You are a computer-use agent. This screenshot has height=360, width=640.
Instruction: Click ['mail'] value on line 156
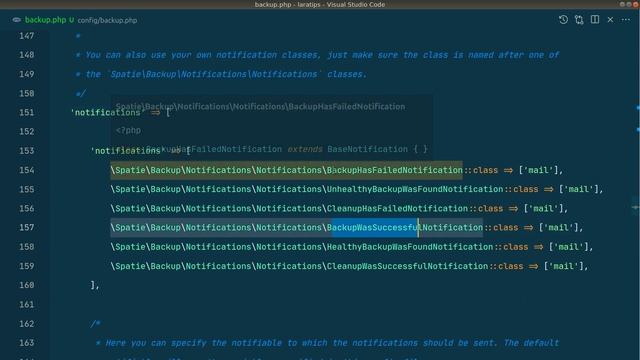point(543,209)
